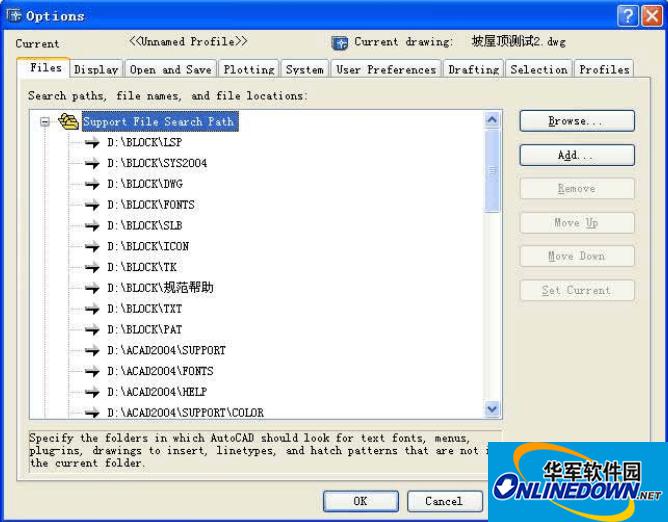
Task: Select the D:\ACAD2004\SUPPORT\COLOR path
Action: (185, 412)
